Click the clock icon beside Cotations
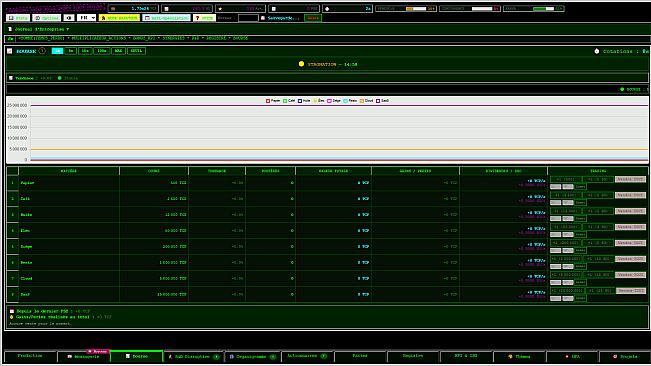This screenshot has width=651, height=366. pos(597,51)
